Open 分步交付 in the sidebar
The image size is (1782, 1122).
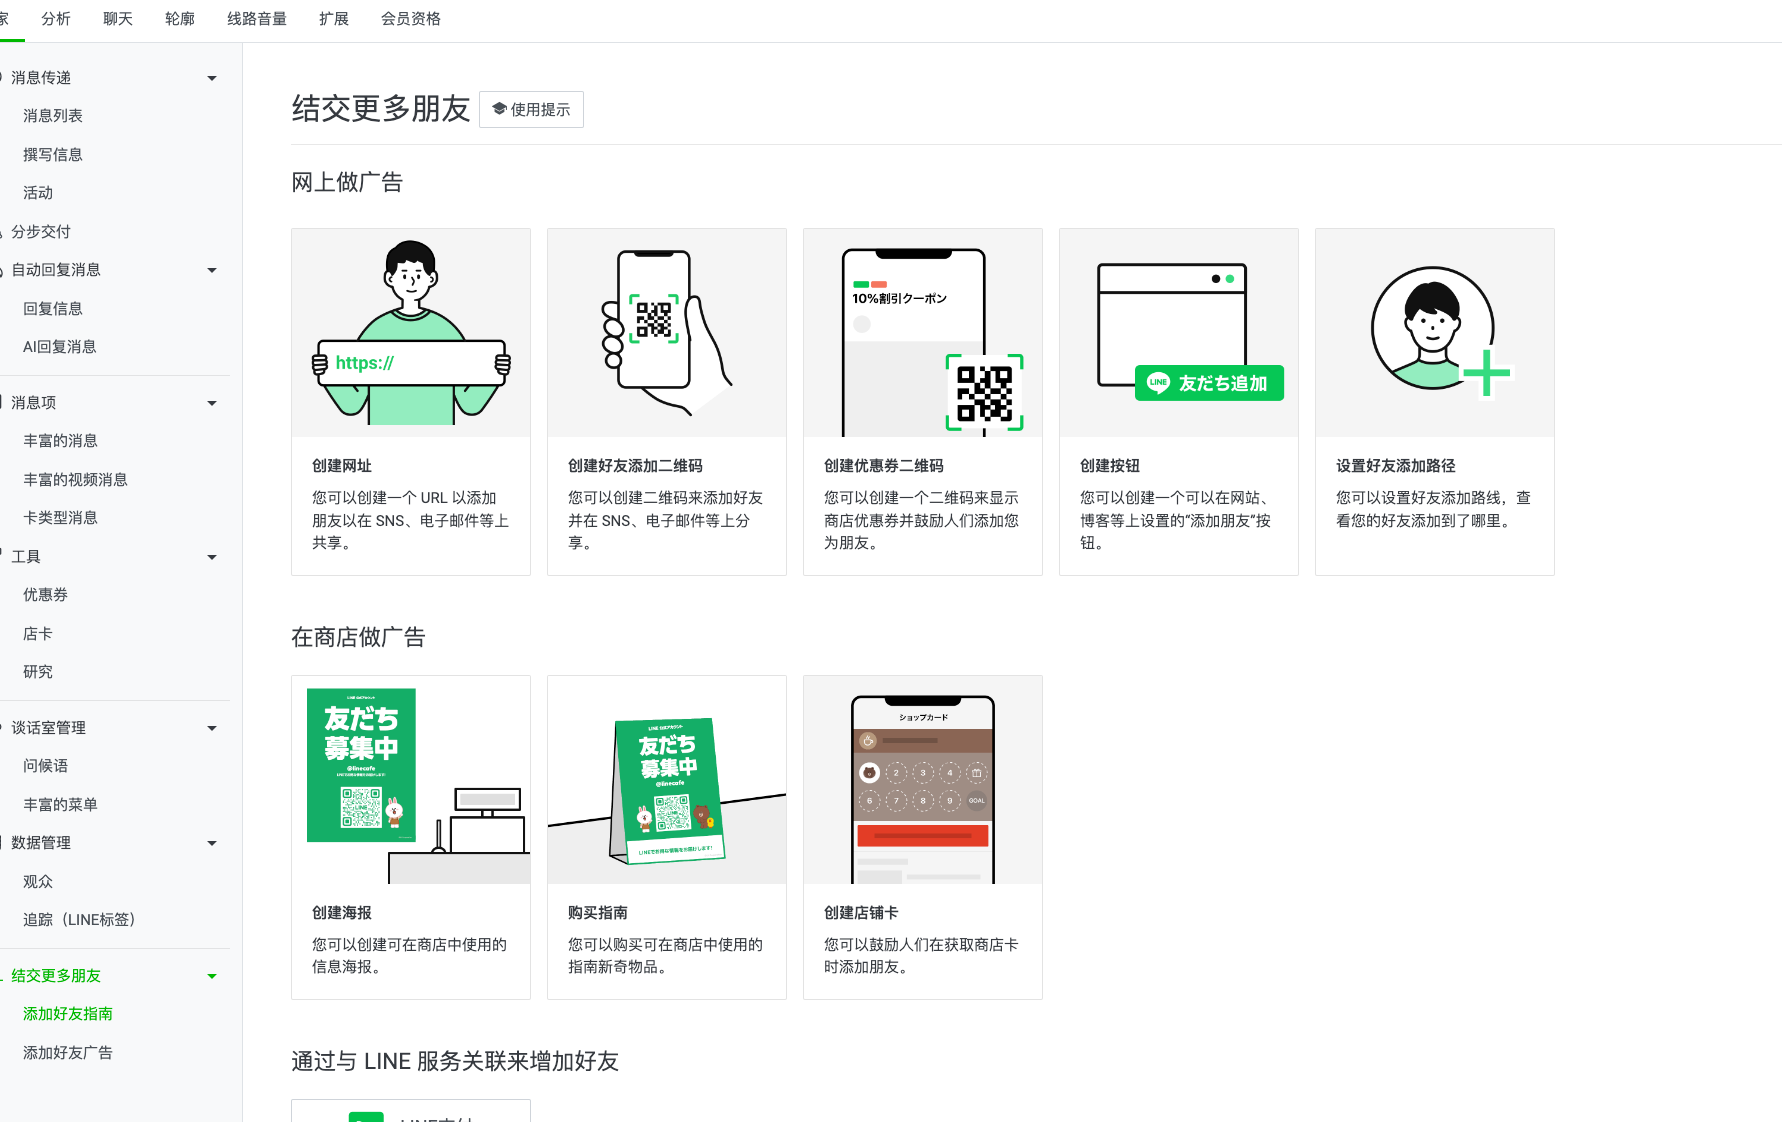(x=41, y=232)
